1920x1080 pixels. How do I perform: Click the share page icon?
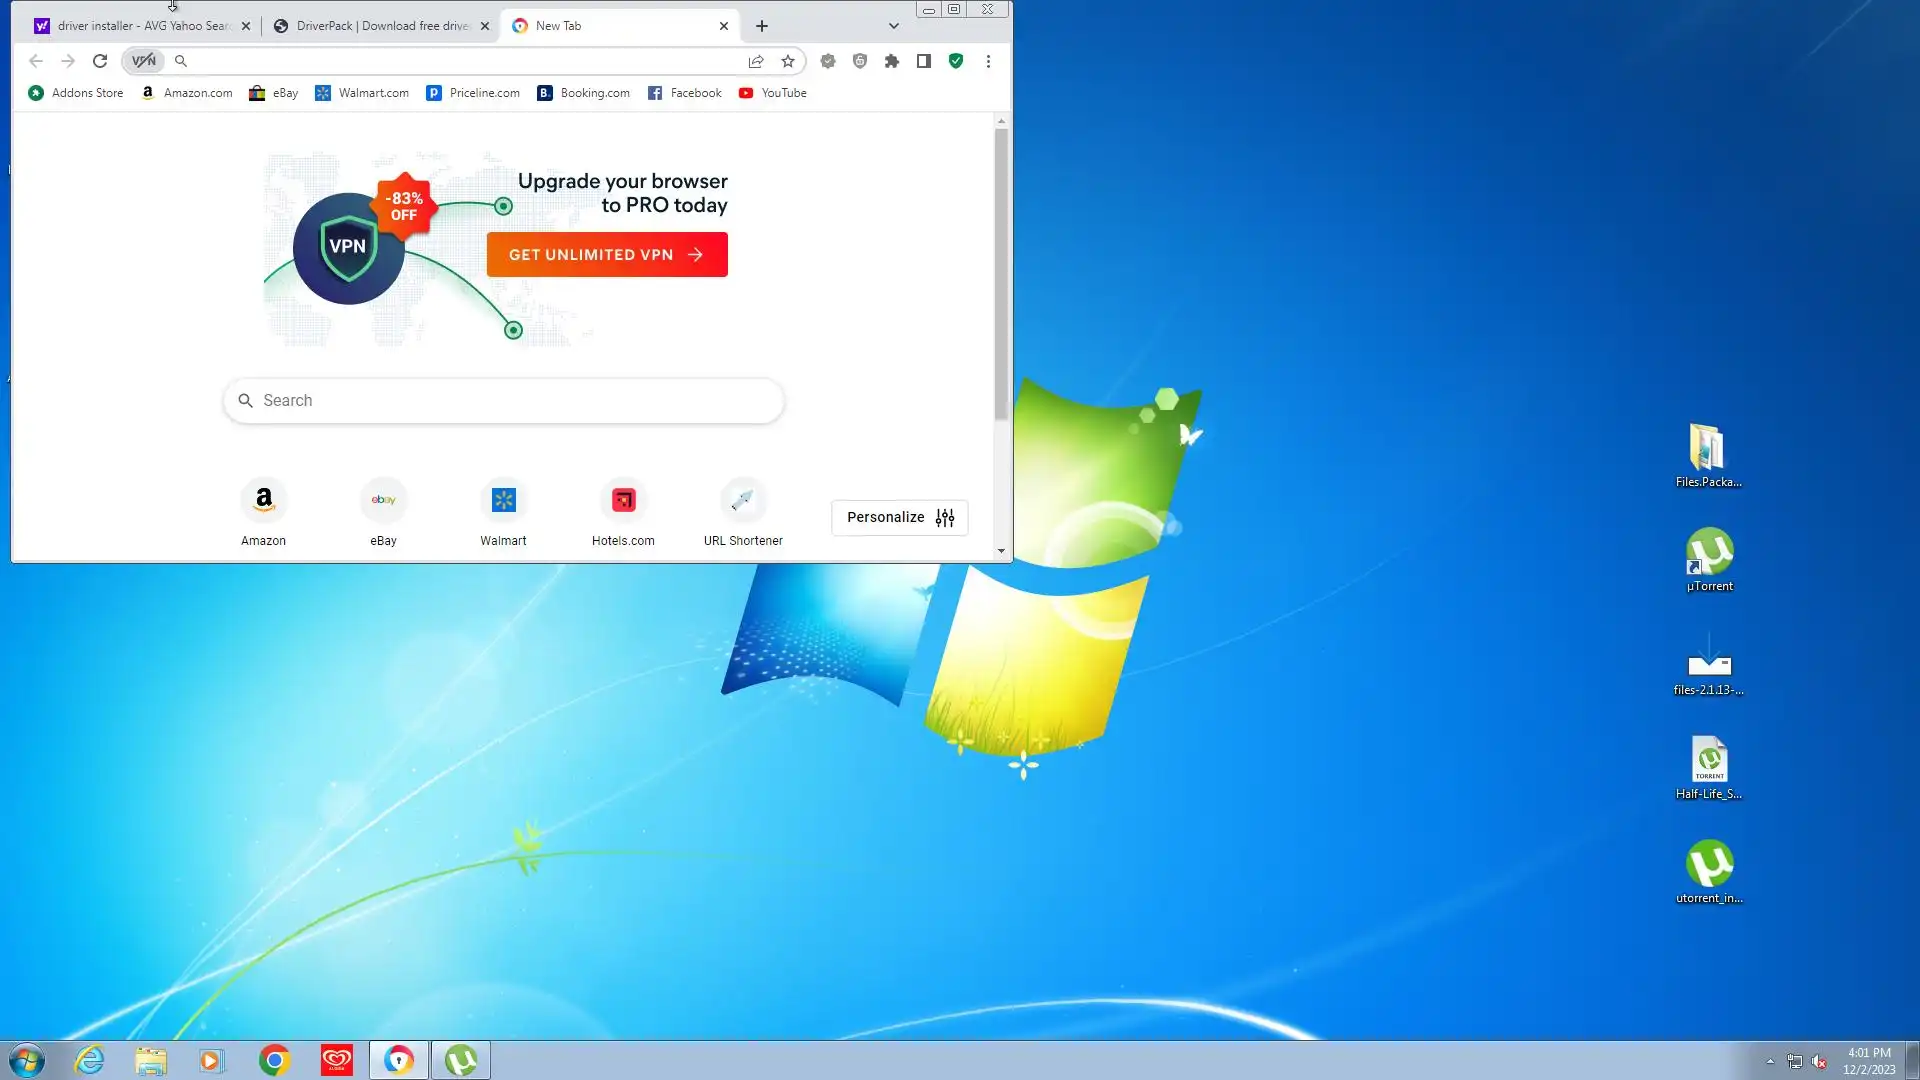pos(756,61)
